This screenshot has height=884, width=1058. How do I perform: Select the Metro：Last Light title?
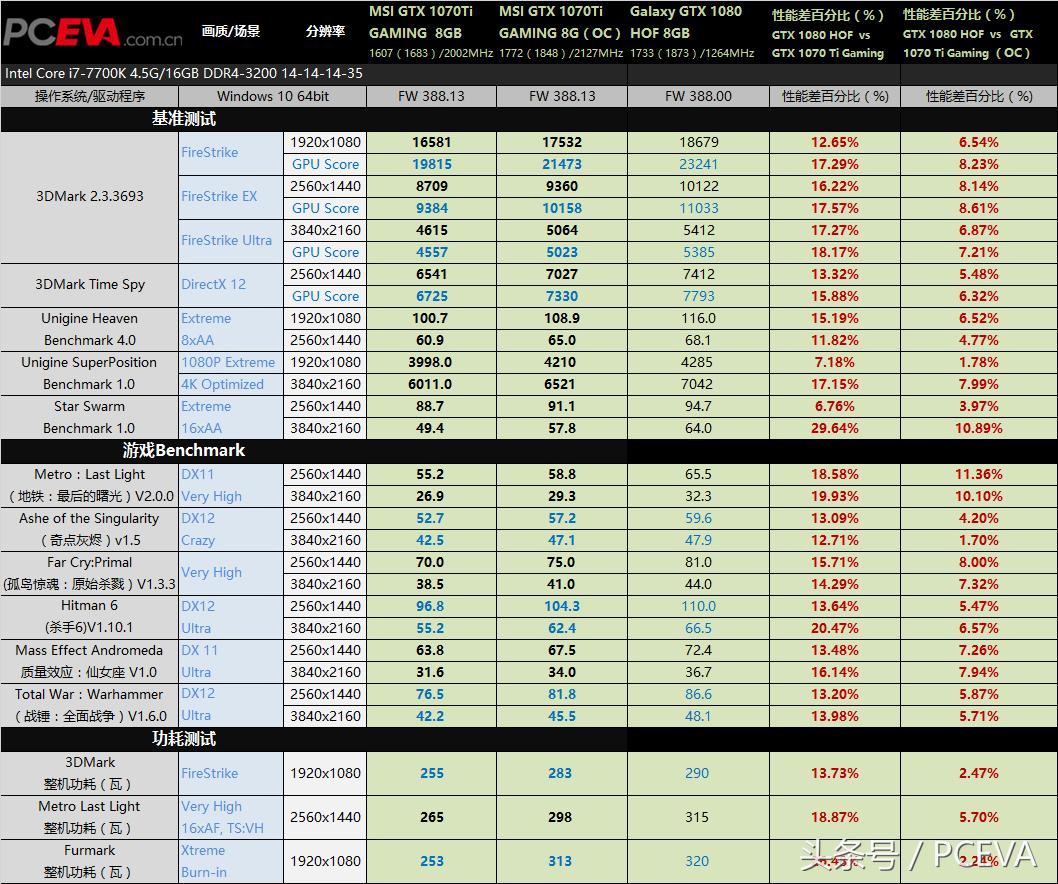[x=90, y=474]
